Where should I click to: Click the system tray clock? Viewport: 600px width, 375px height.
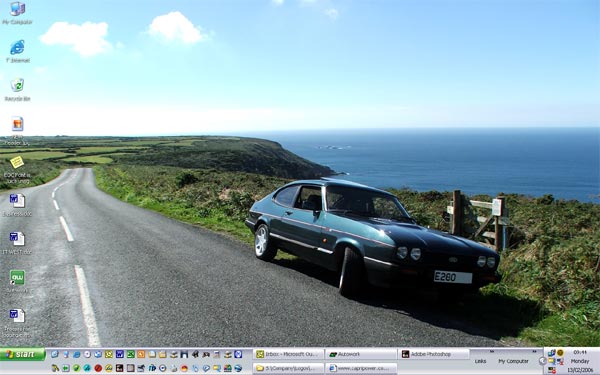580,361
